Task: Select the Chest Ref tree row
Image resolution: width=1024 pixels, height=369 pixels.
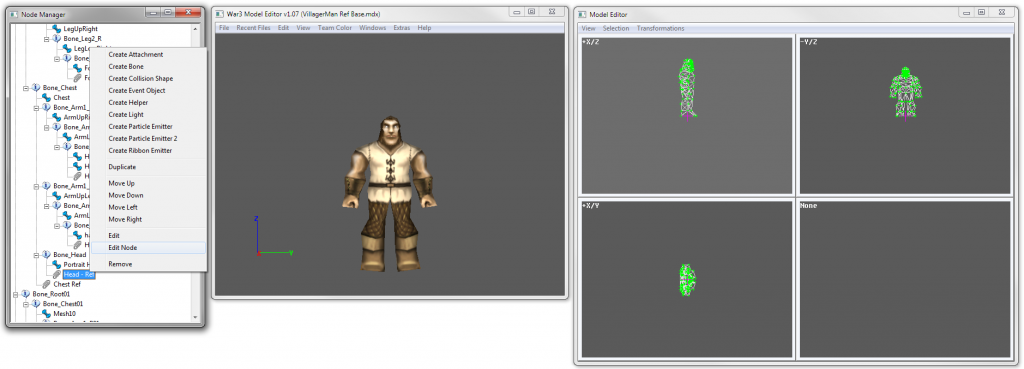Action: point(67,284)
